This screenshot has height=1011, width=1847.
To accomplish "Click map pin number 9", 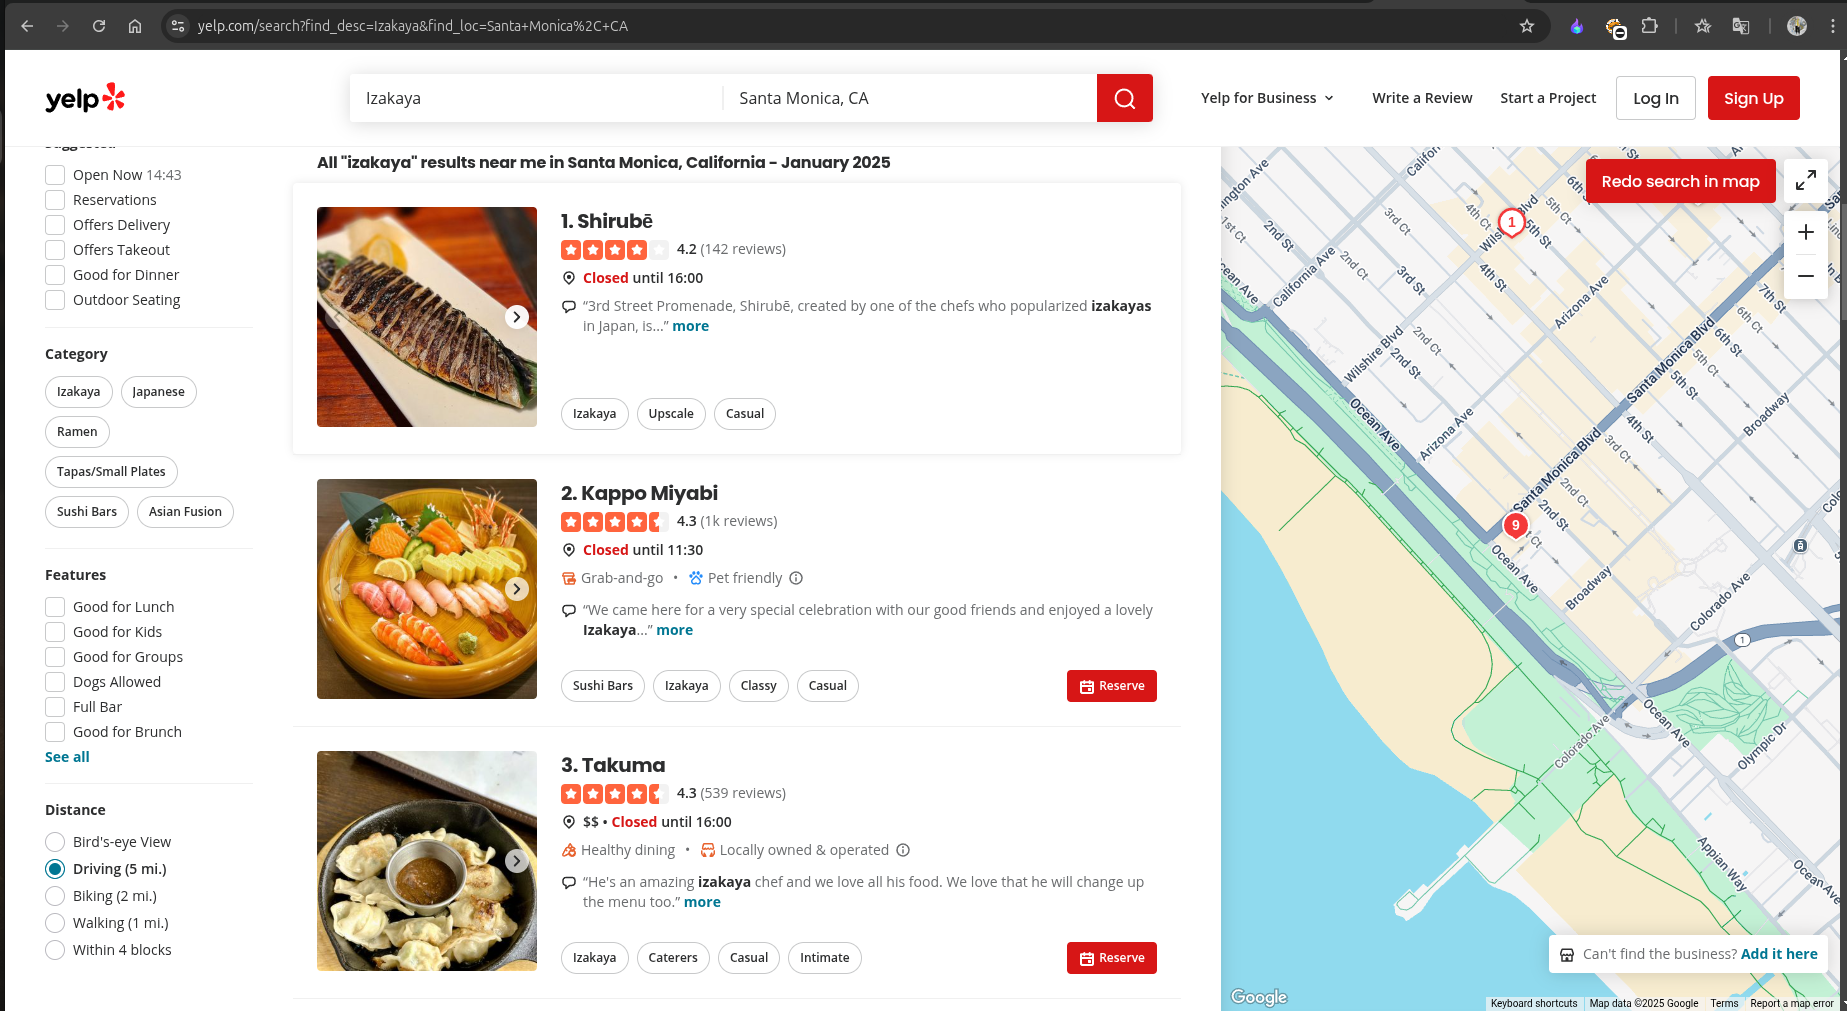I will (1515, 525).
